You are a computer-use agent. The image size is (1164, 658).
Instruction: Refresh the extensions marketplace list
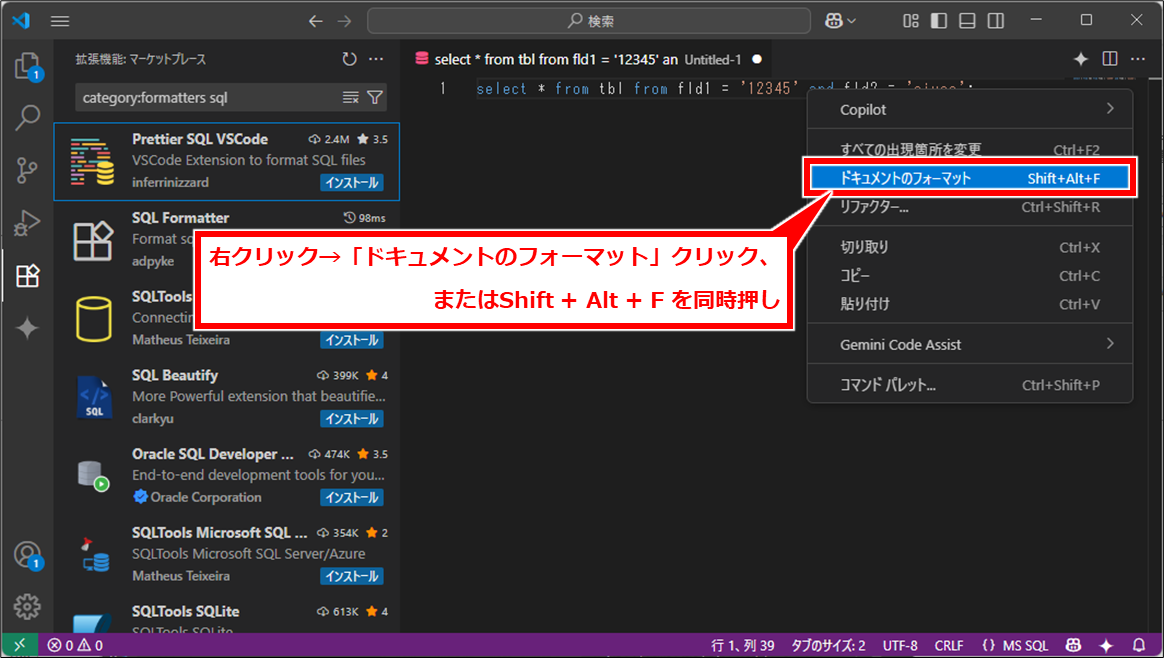pyautogui.click(x=350, y=59)
